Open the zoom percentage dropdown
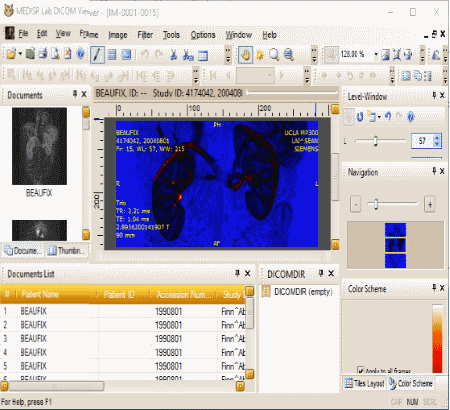 (376, 54)
